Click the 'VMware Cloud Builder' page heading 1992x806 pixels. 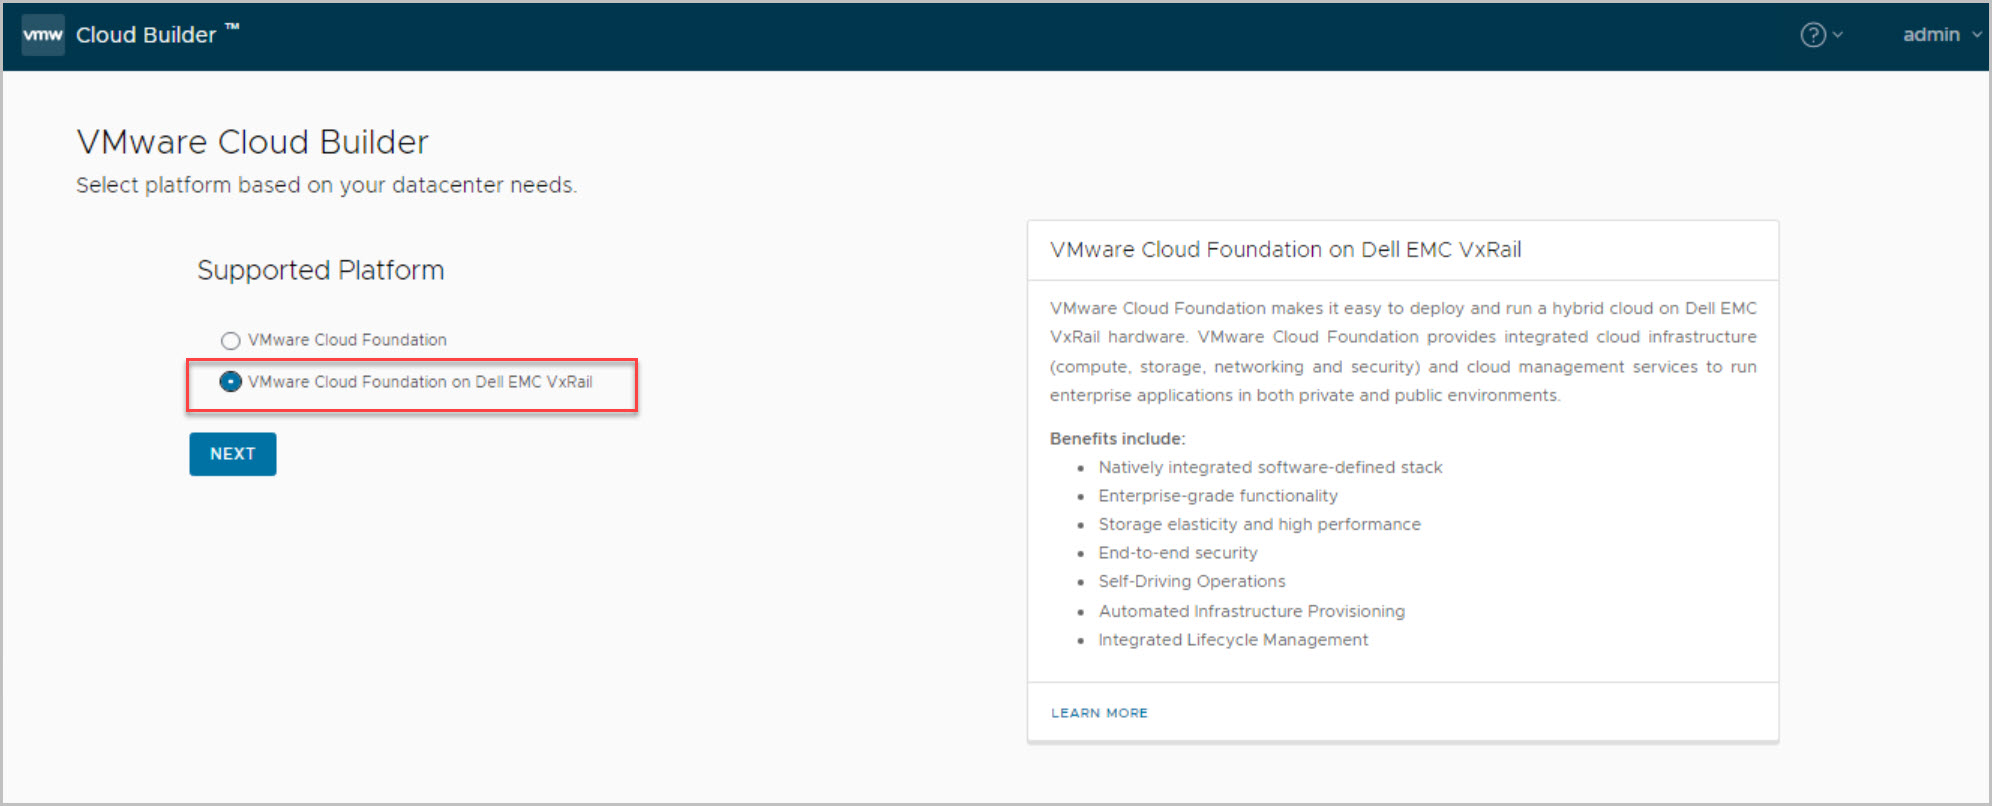[x=252, y=142]
